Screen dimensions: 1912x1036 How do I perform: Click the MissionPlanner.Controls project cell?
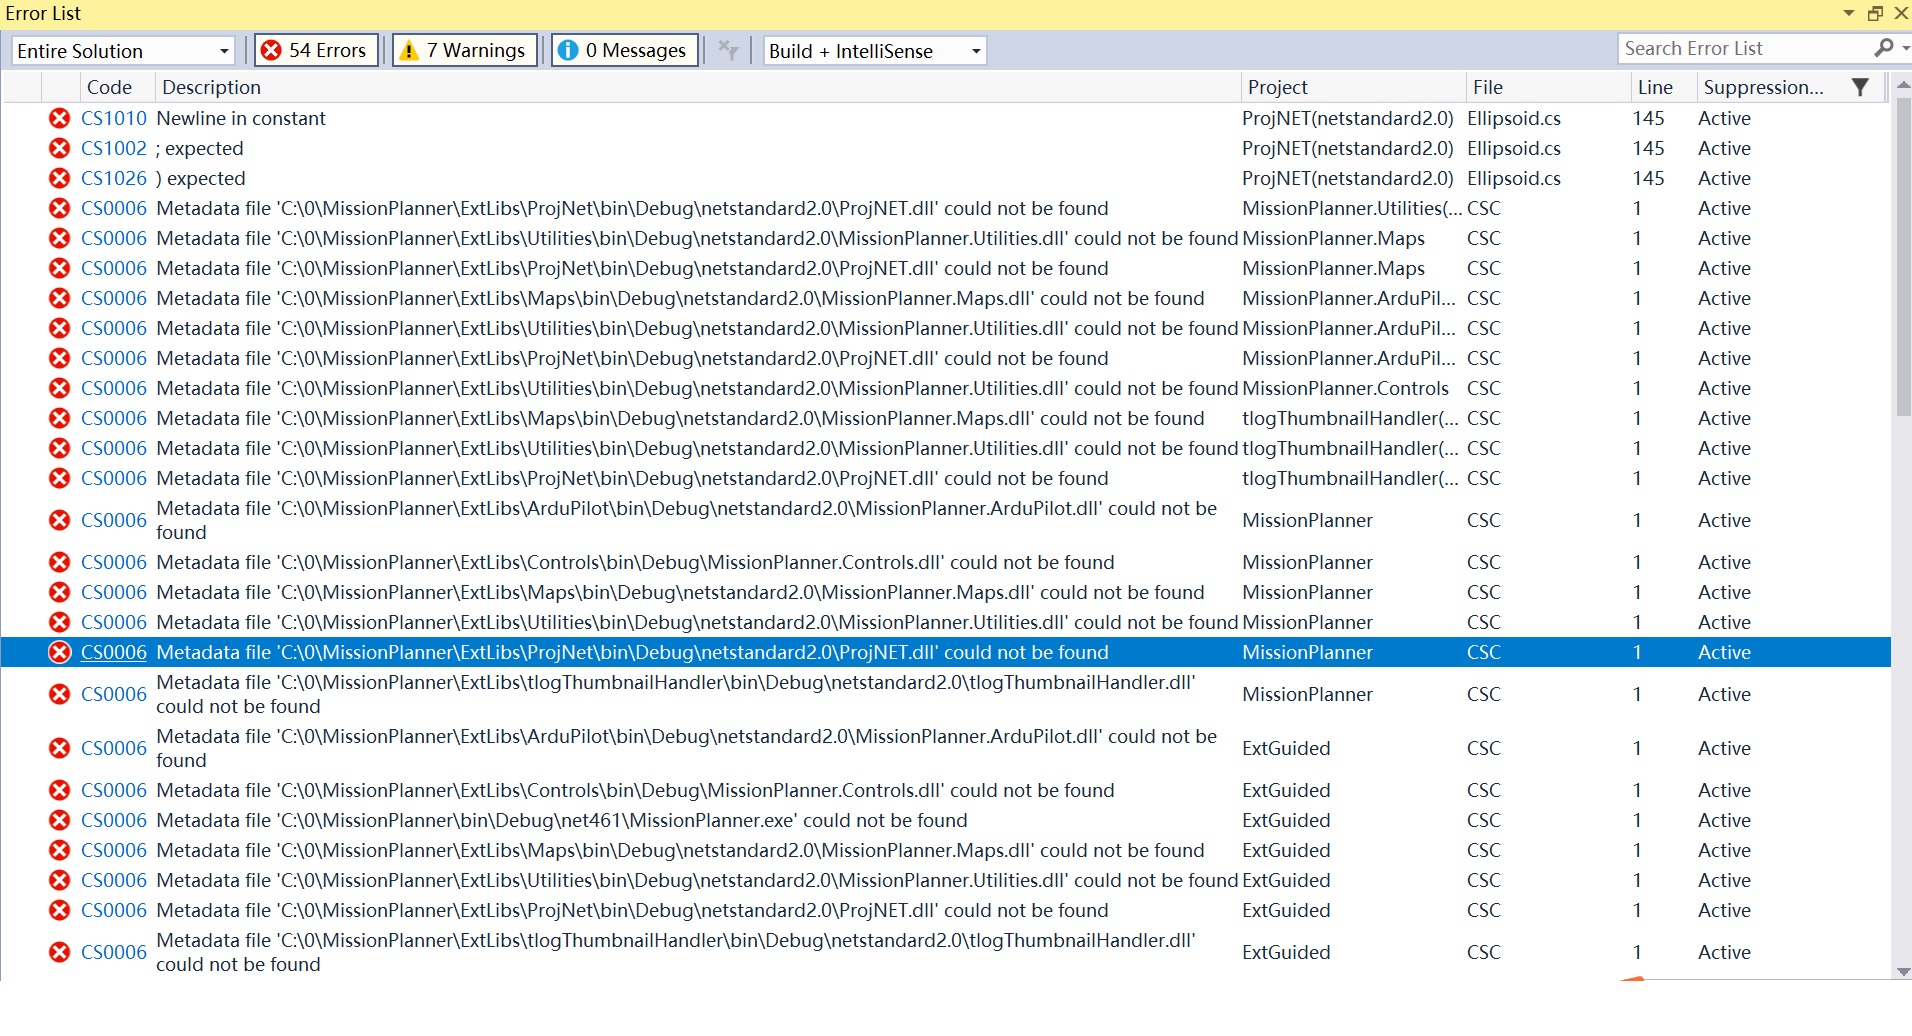(x=1345, y=388)
